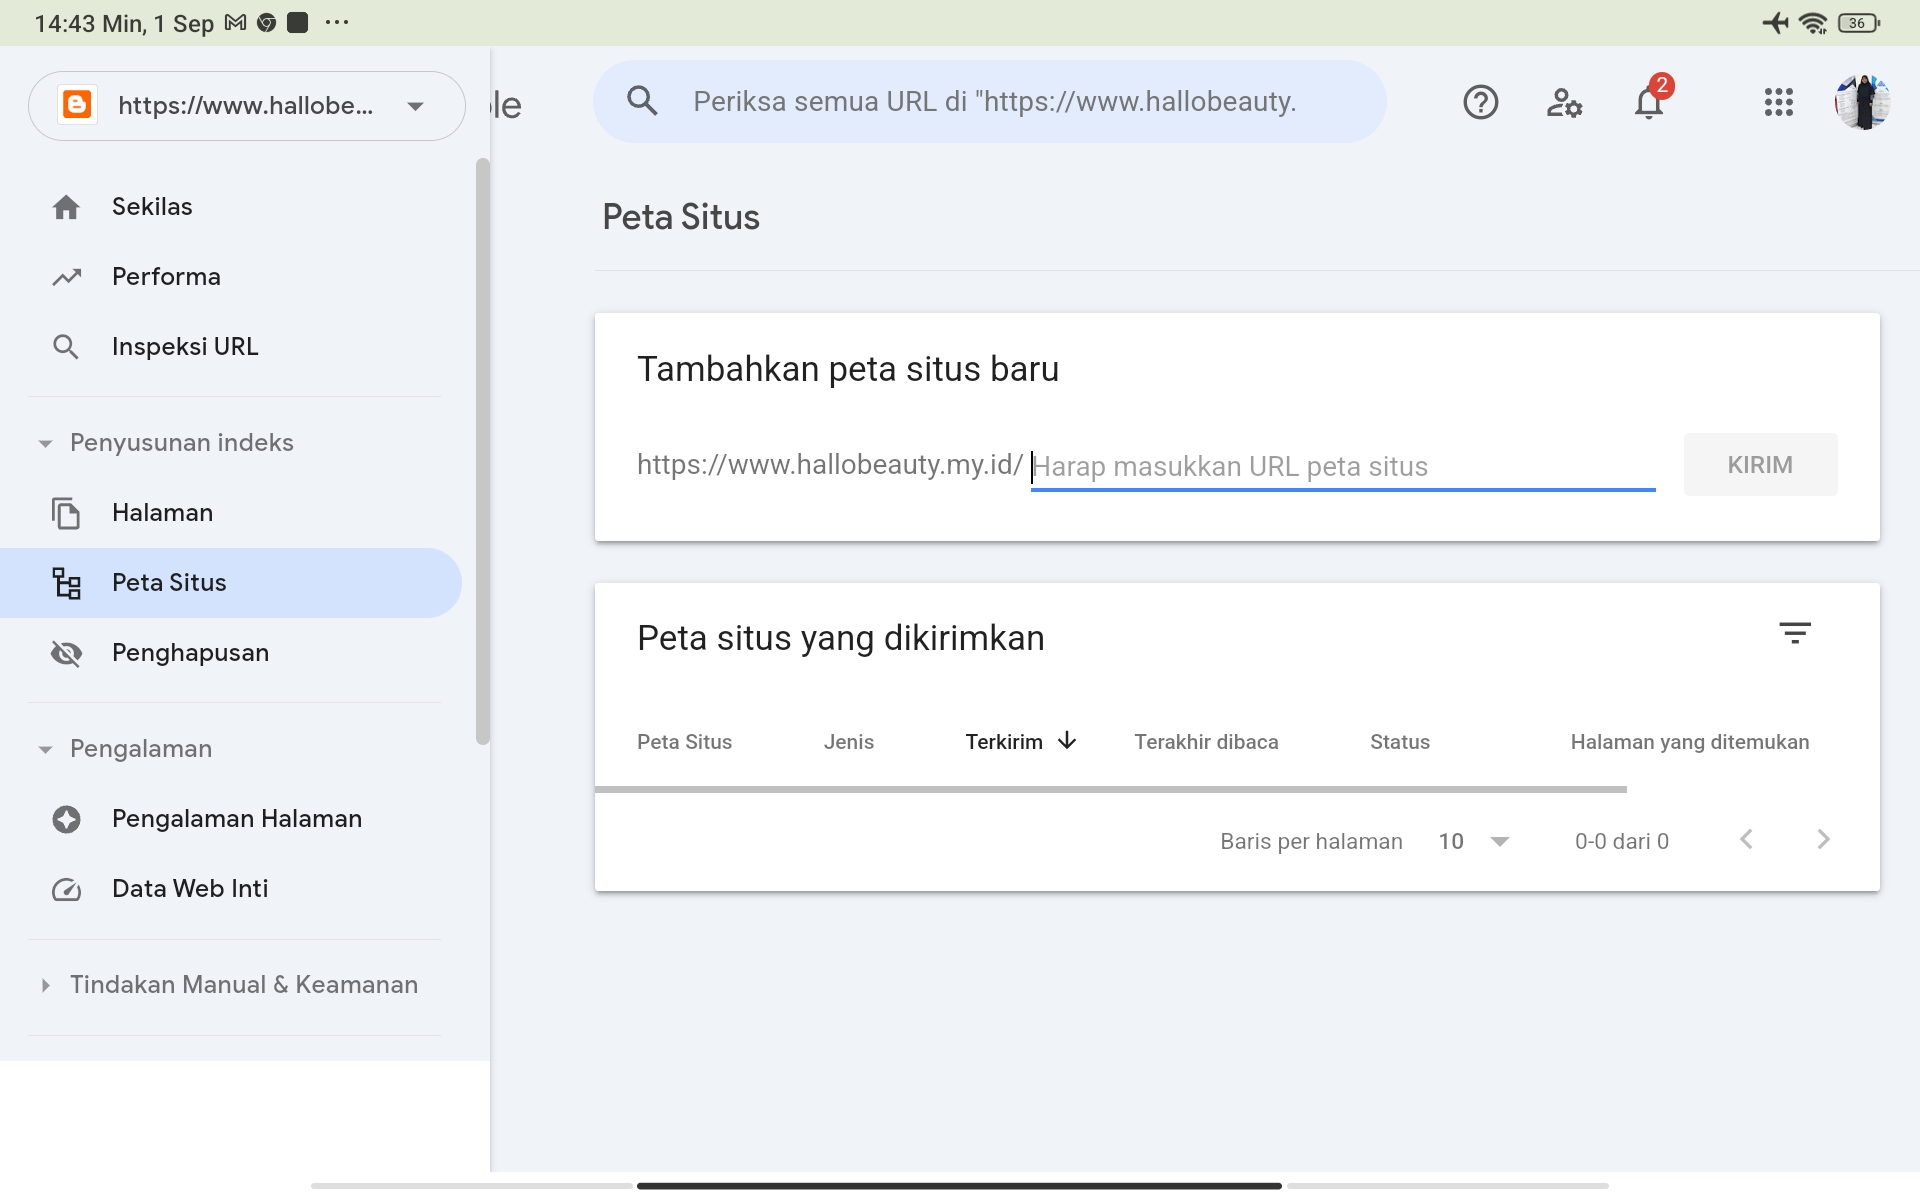Open Data Web Inti report
The image size is (1920, 1200).
click(x=231, y=889)
